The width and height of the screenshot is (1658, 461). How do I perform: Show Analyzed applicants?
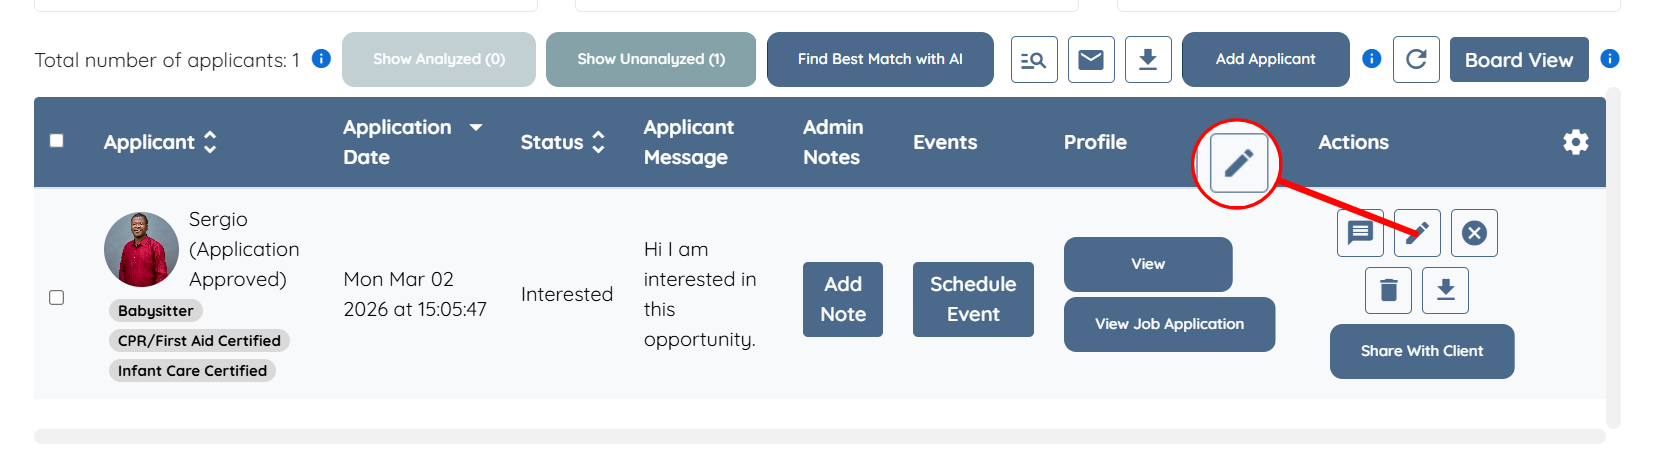pyautogui.click(x=439, y=60)
